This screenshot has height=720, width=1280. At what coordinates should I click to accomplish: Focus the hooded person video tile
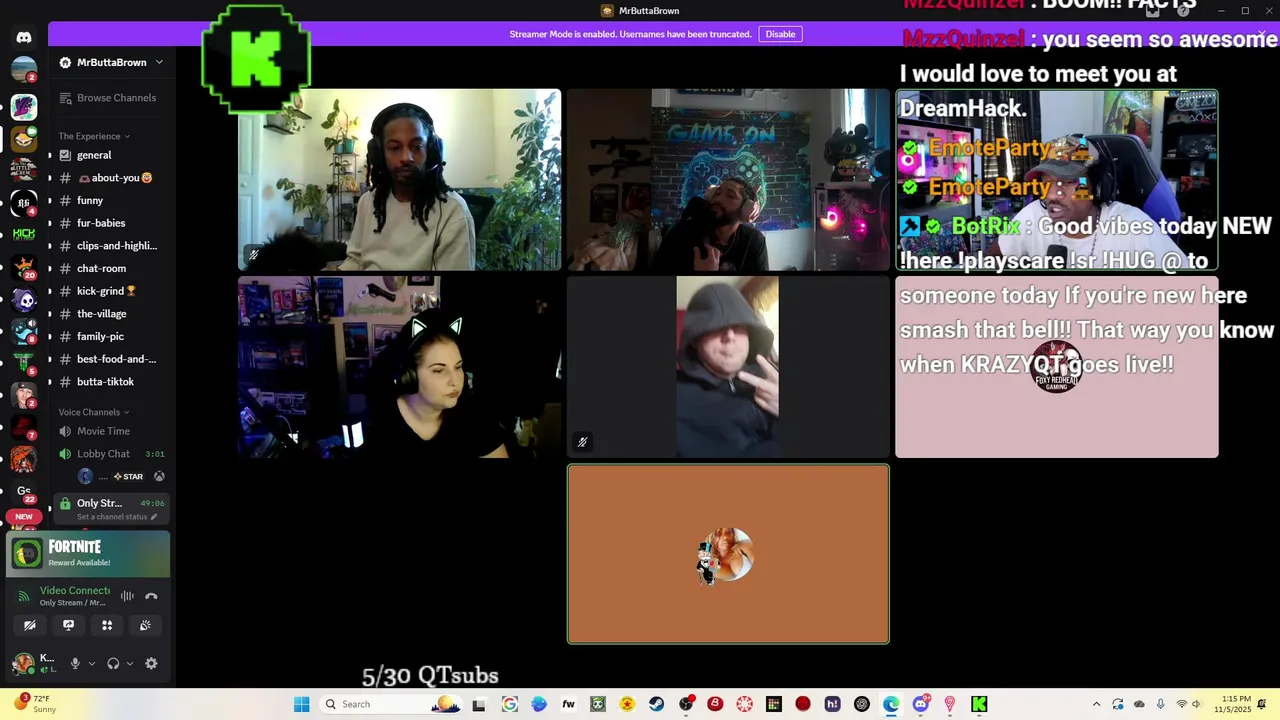click(728, 367)
